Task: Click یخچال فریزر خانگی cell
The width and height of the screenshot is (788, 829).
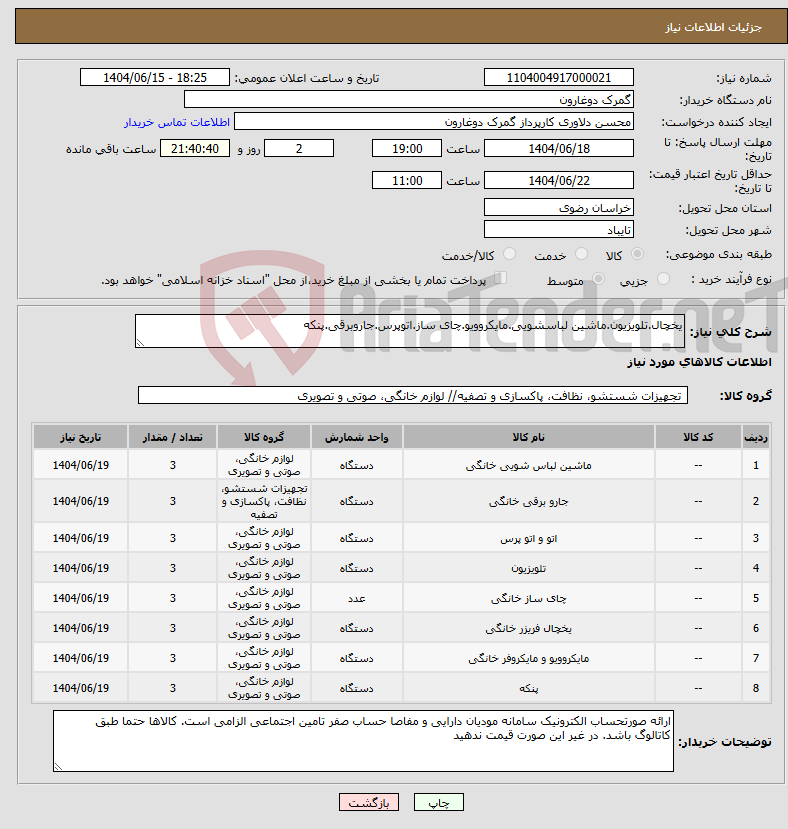Action: 529,629
